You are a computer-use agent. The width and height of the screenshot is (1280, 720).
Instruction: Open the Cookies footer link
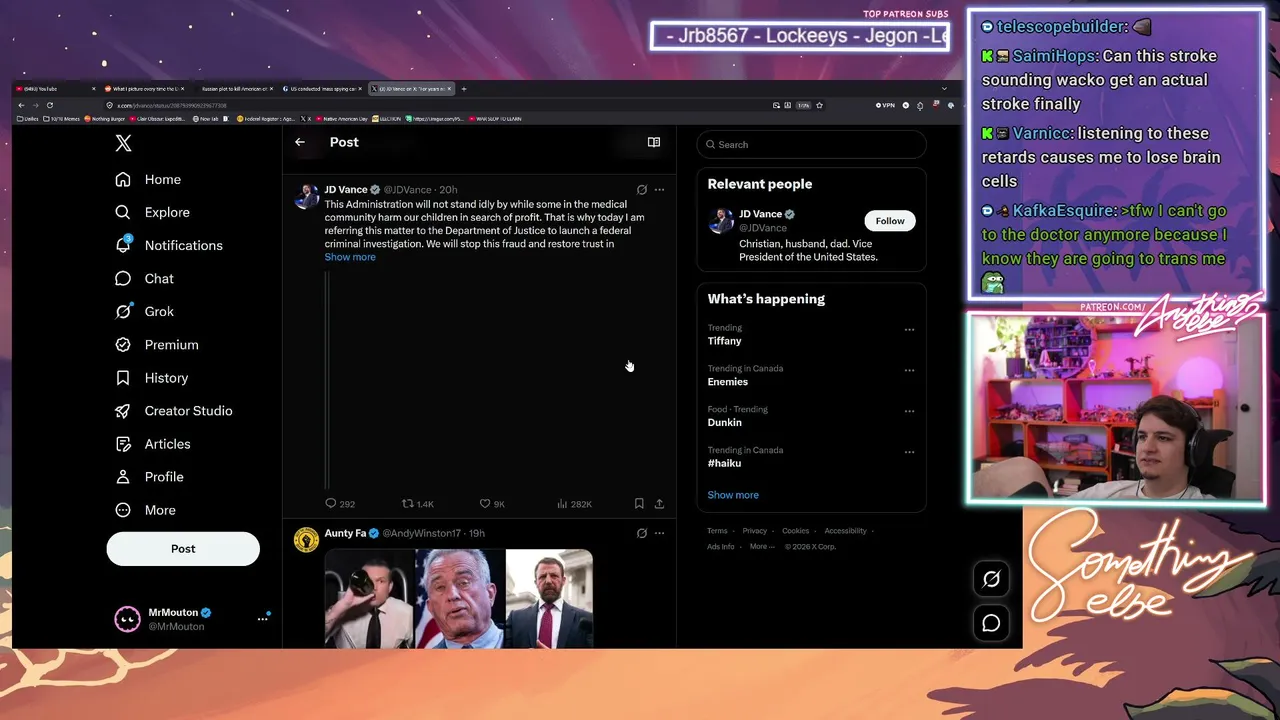click(796, 531)
